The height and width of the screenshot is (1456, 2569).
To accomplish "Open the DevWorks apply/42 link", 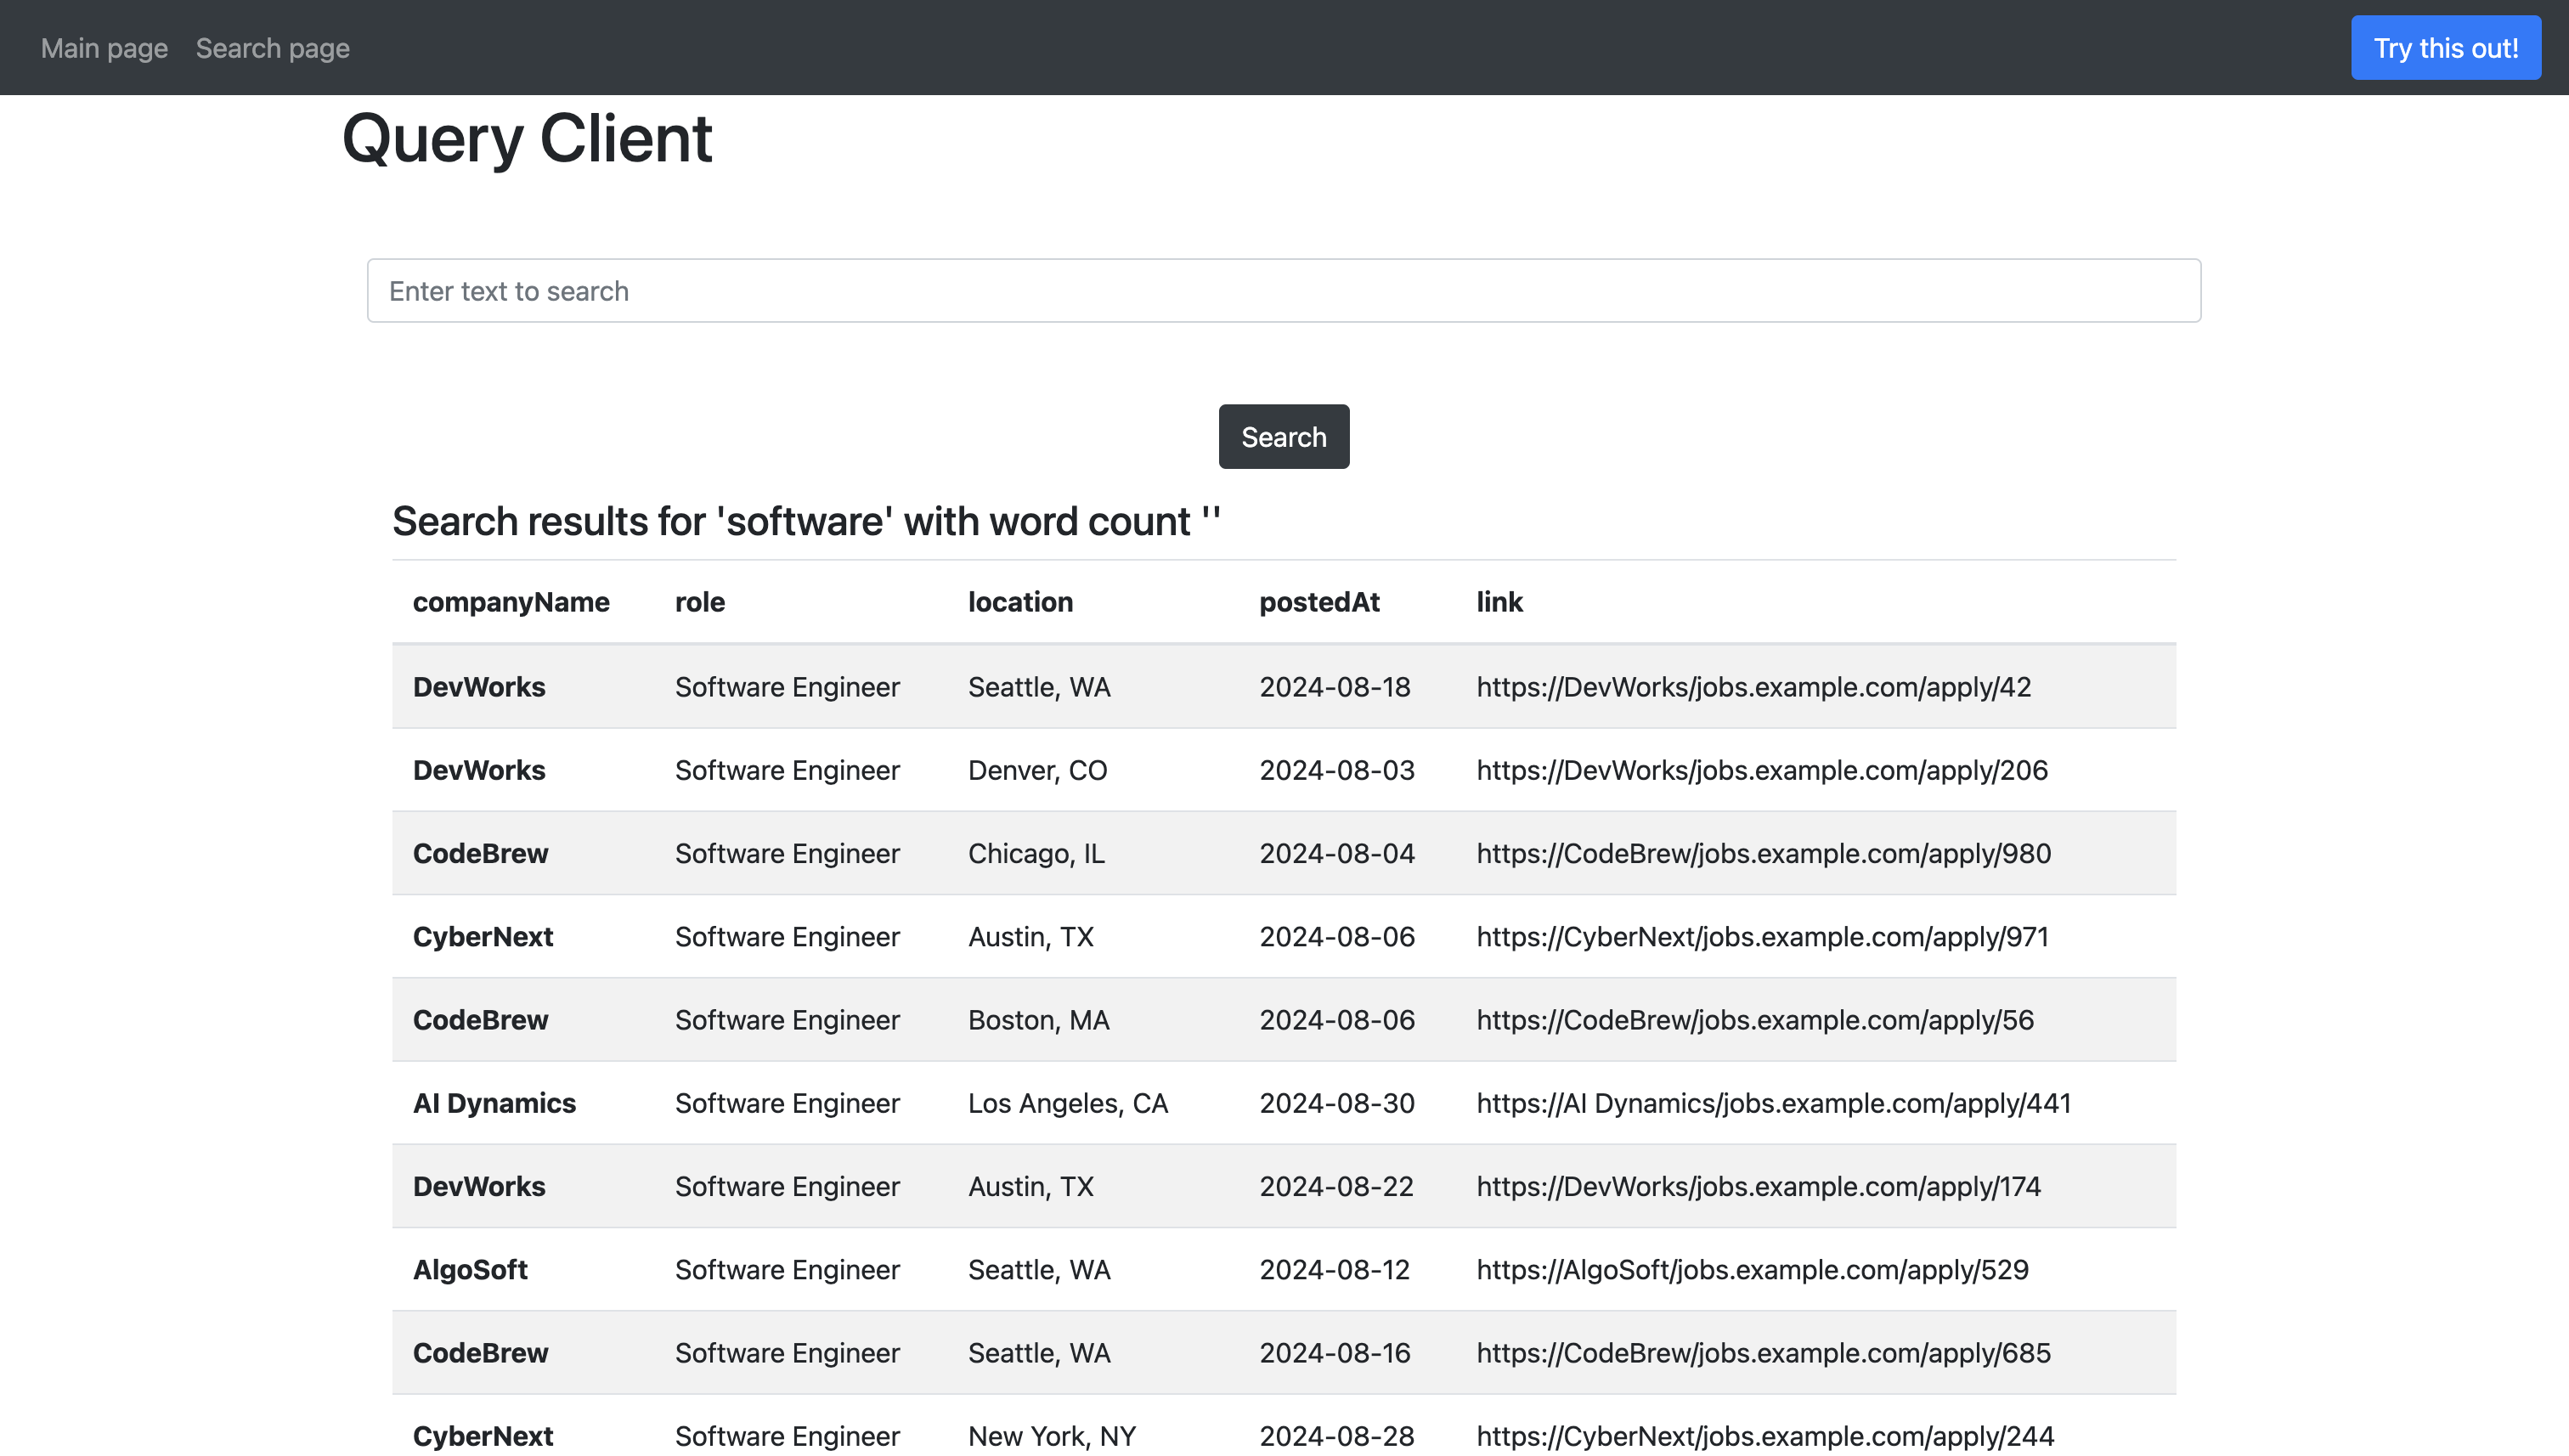I will point(1753,687).
